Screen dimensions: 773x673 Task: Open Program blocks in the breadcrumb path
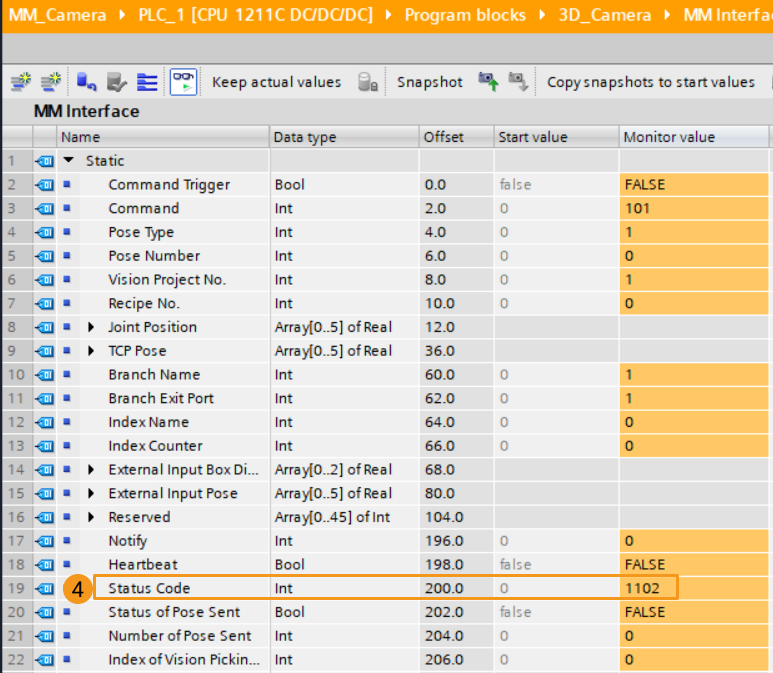coord(465,15)
